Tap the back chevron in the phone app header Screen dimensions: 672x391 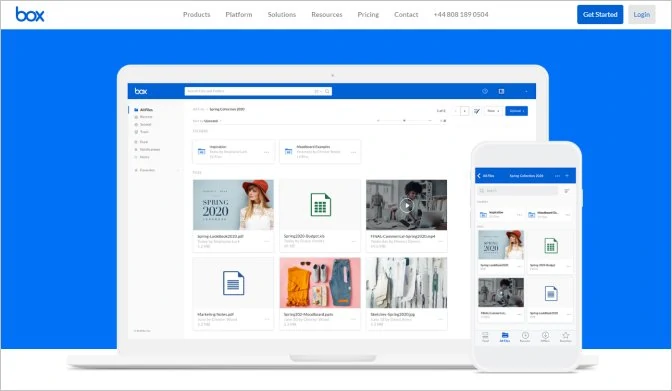pos(479,176)
